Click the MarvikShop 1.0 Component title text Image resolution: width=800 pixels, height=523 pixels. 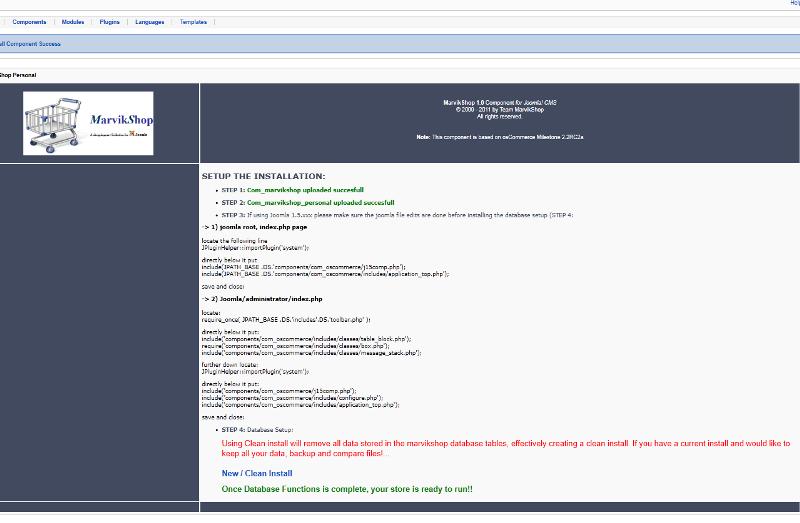point(499,103)
